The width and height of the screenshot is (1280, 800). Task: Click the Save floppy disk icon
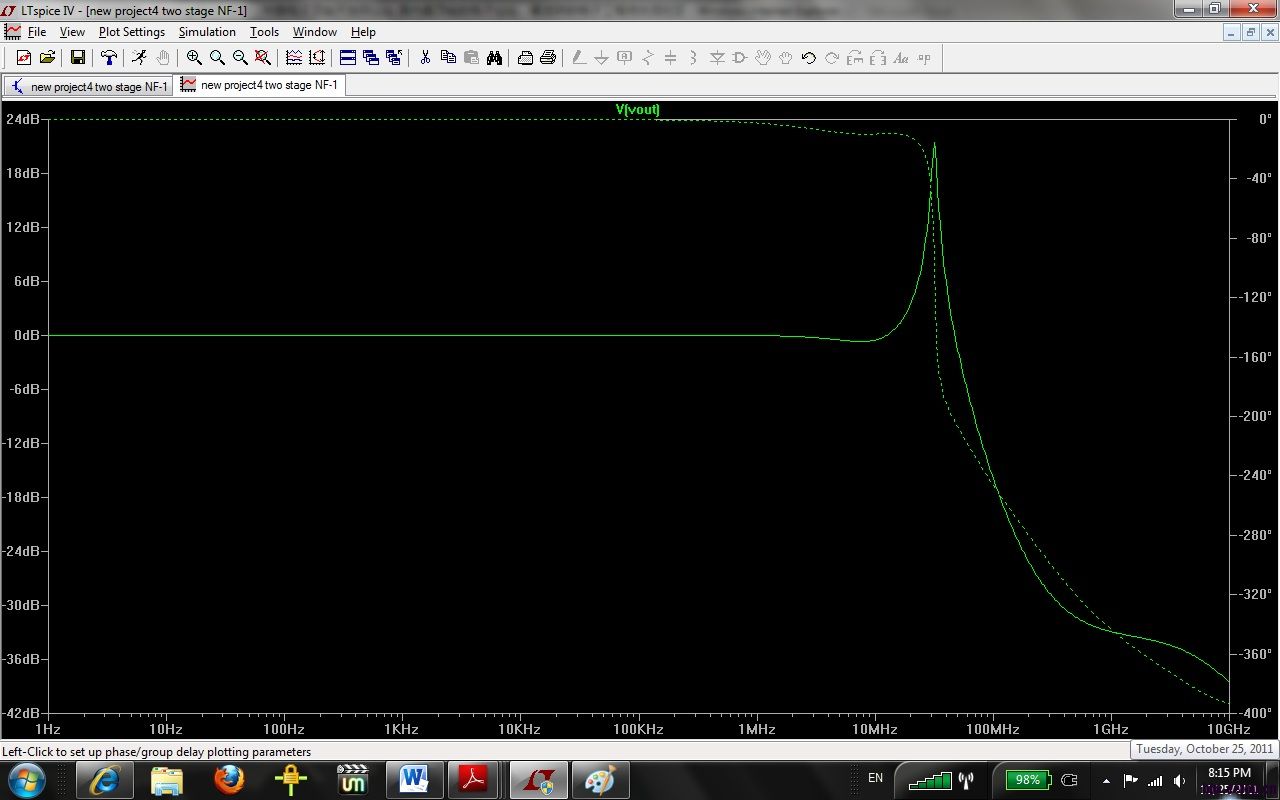(x=77, y=58)
